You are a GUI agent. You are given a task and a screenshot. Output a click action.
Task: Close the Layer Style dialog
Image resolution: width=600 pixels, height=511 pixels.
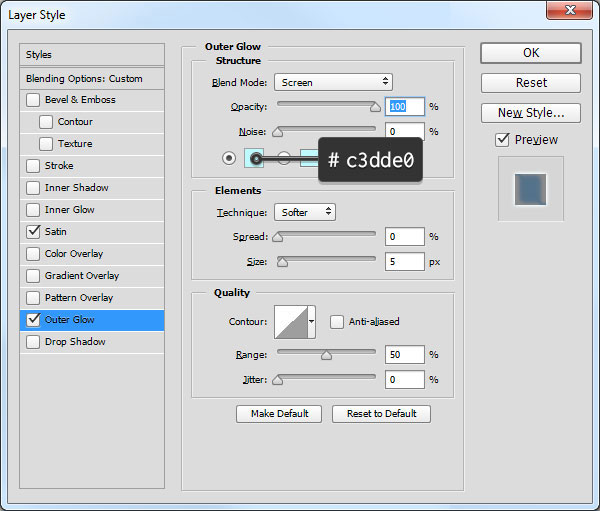pyautogui.click(x=569, y=10)
